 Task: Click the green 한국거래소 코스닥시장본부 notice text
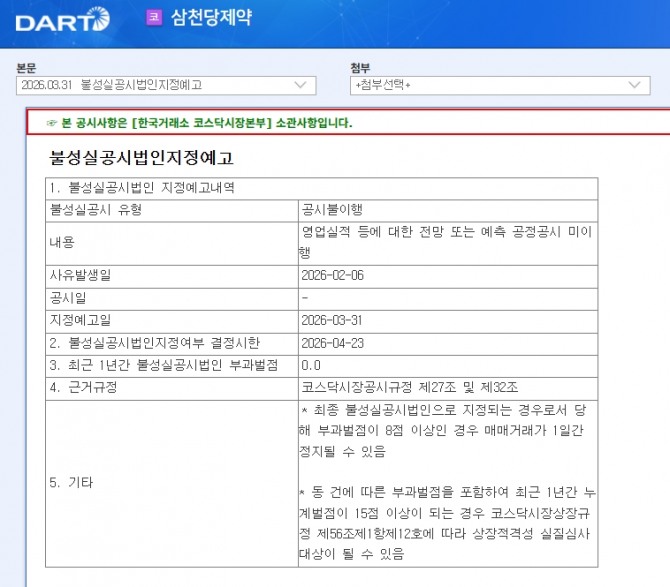[x=207, y=123]
